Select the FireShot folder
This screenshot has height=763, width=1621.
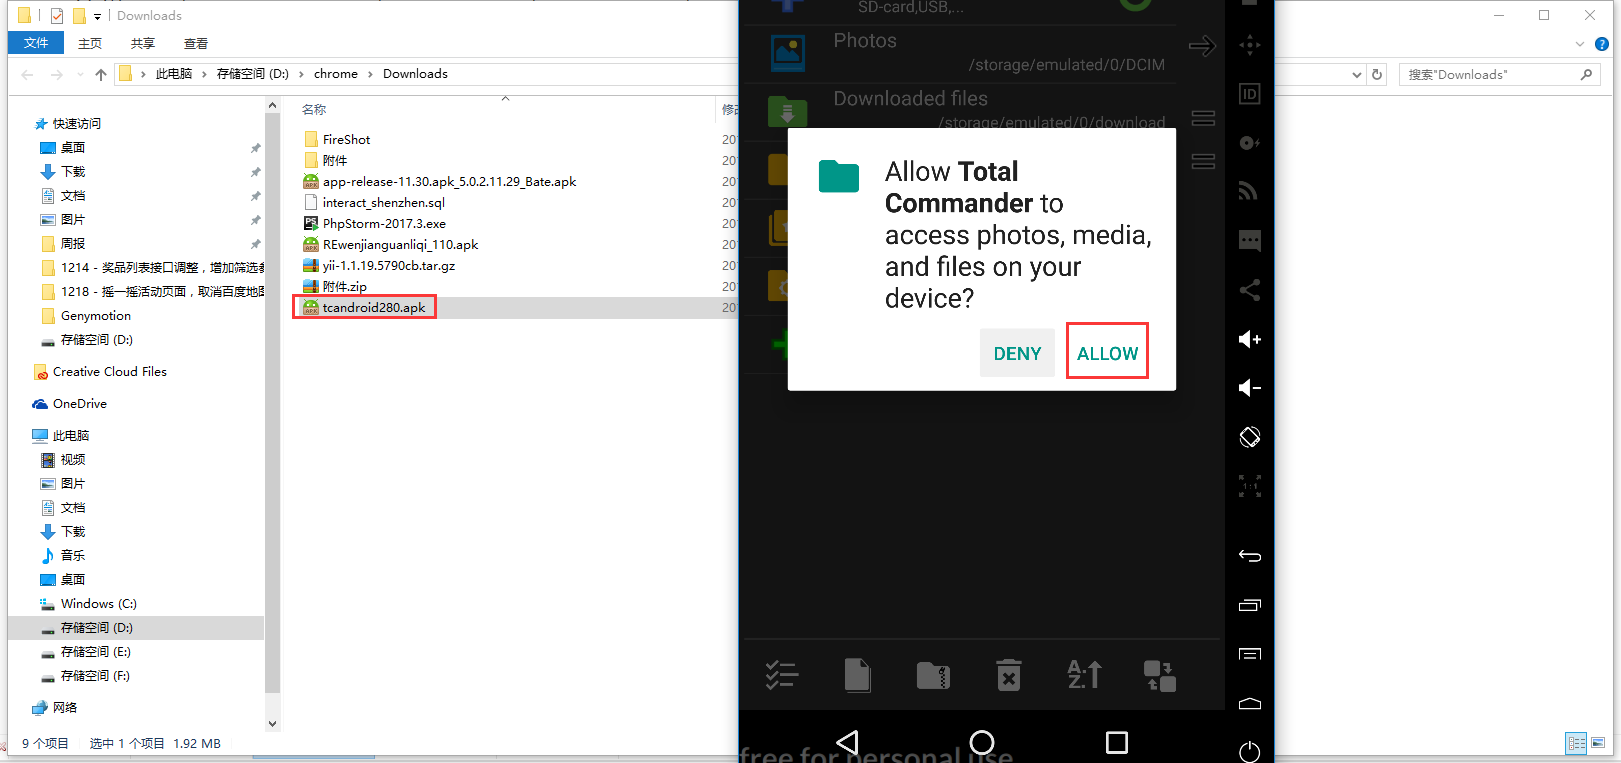click(346, 140)
